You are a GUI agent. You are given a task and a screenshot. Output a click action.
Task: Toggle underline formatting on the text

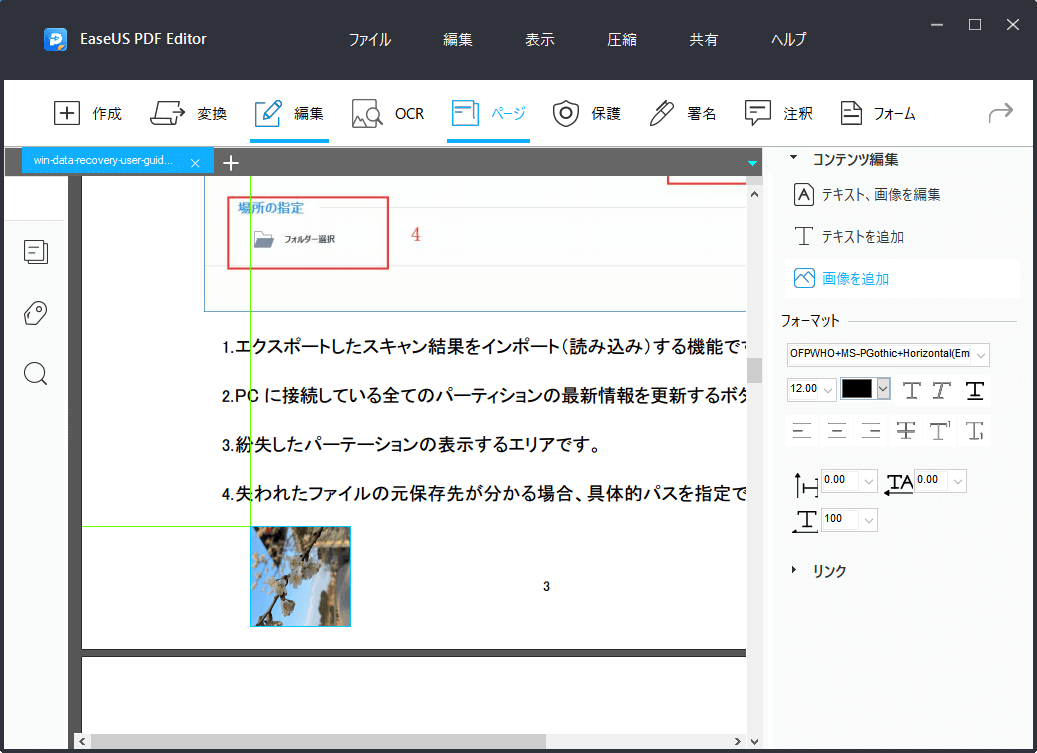pos(974,390)
